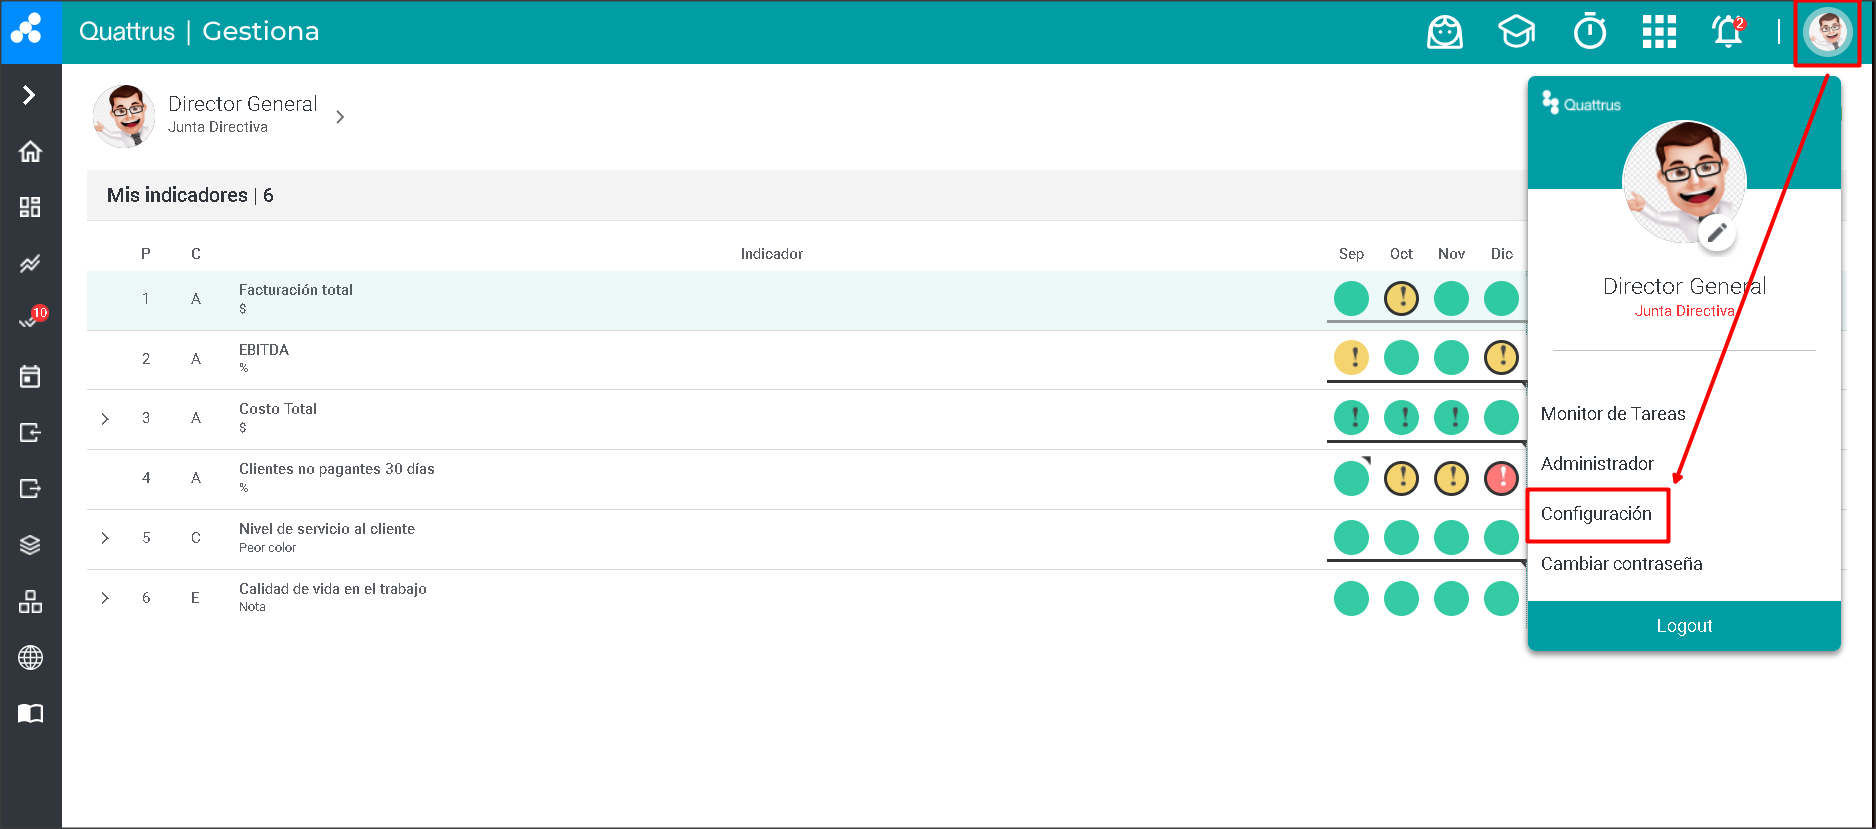Image resolution: width=1876 pixels, height=829 pixels.
Task: Click the globe icon in the sidebar
Action: 30,657
